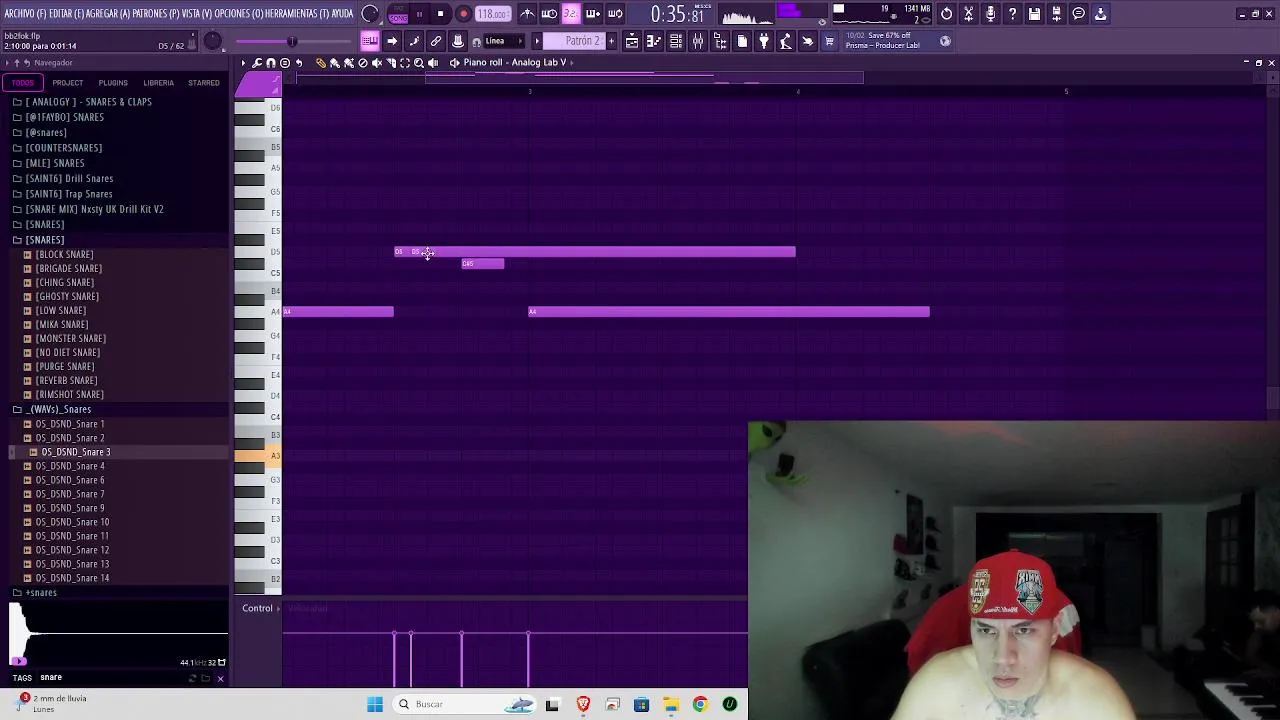Click the Control lane label below piano roll
The image size is (1280, 720).
coord(257,608)
